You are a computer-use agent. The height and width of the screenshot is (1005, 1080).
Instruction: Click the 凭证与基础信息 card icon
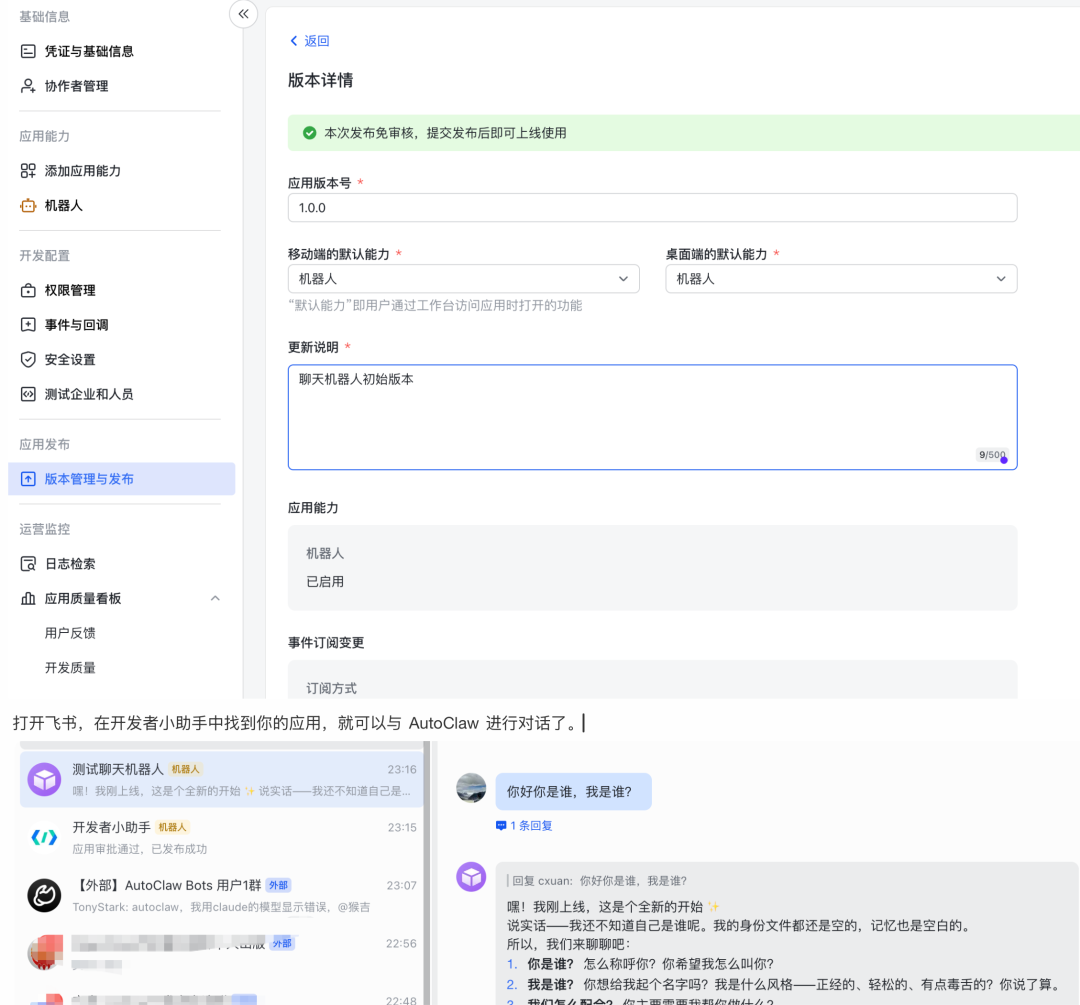point(28,51)
